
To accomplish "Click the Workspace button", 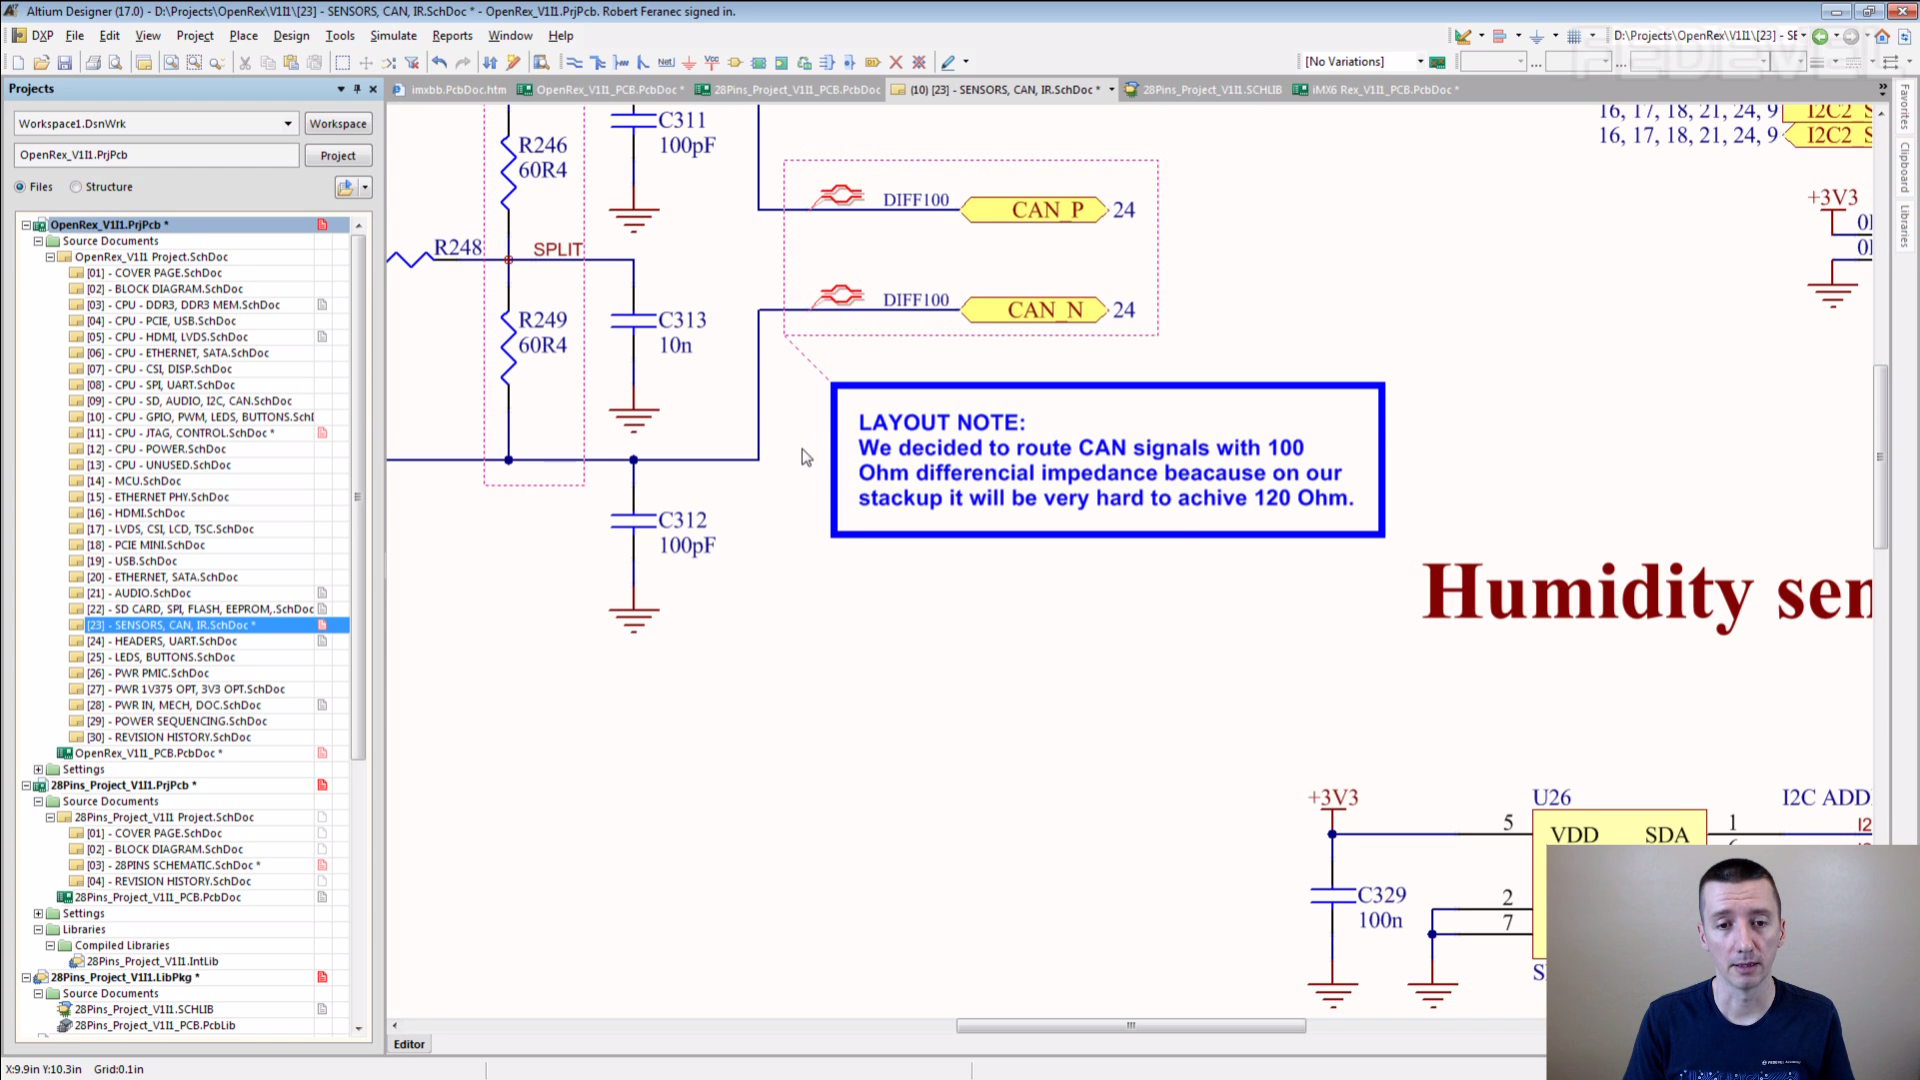I will pyautogui.click(x=338, y=124).
